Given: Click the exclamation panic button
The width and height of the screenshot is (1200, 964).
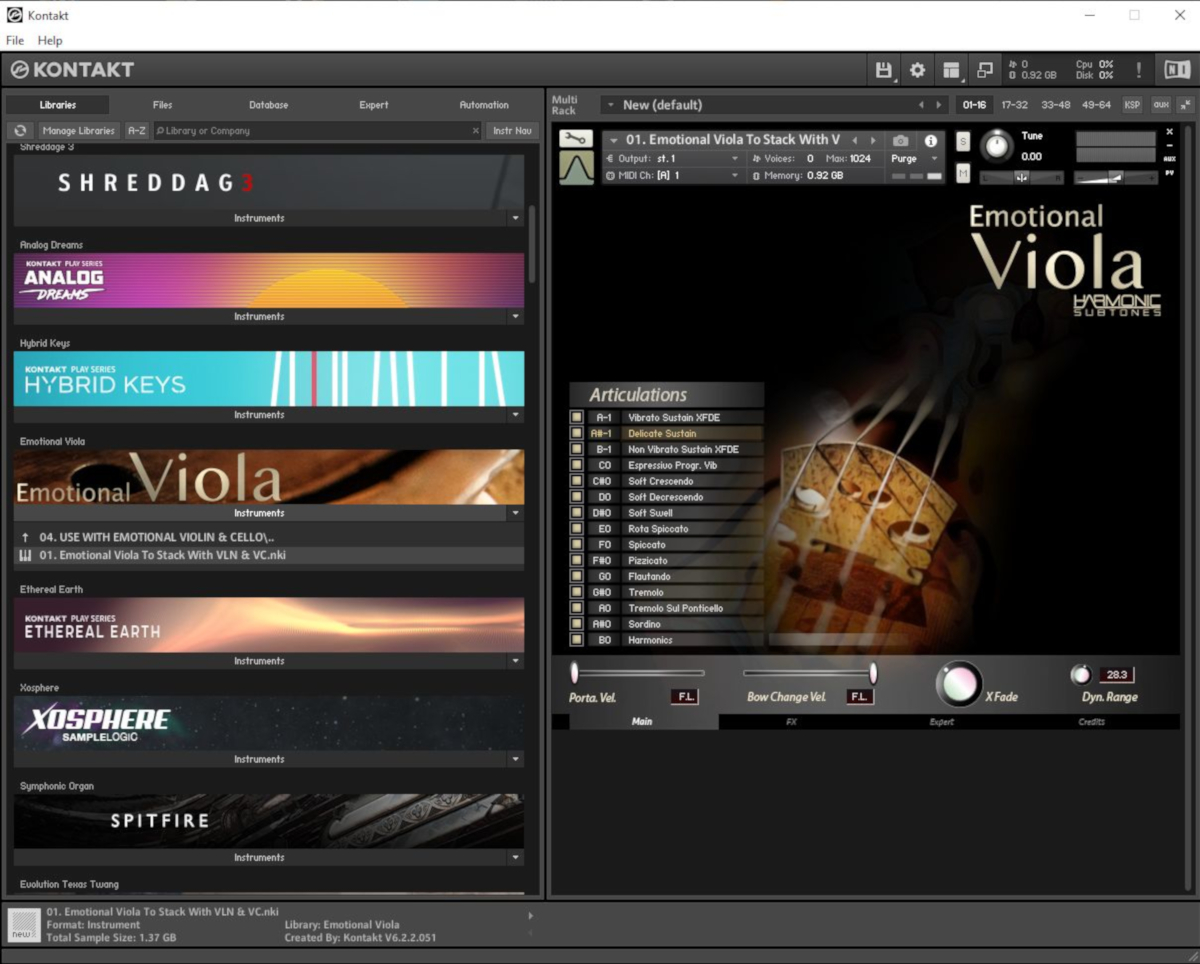Looking at the screenshot, I should point(1138,70).
